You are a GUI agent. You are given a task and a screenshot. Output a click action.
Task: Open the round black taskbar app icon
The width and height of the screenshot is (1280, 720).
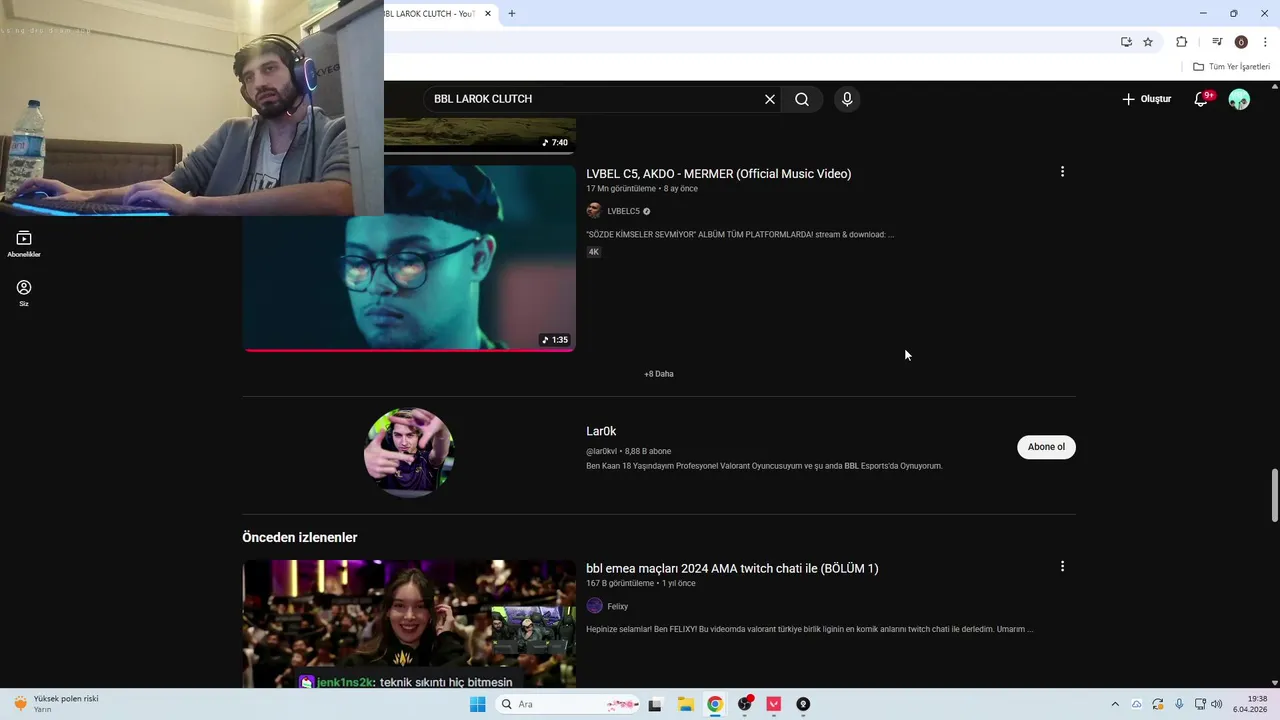(803, 704)
